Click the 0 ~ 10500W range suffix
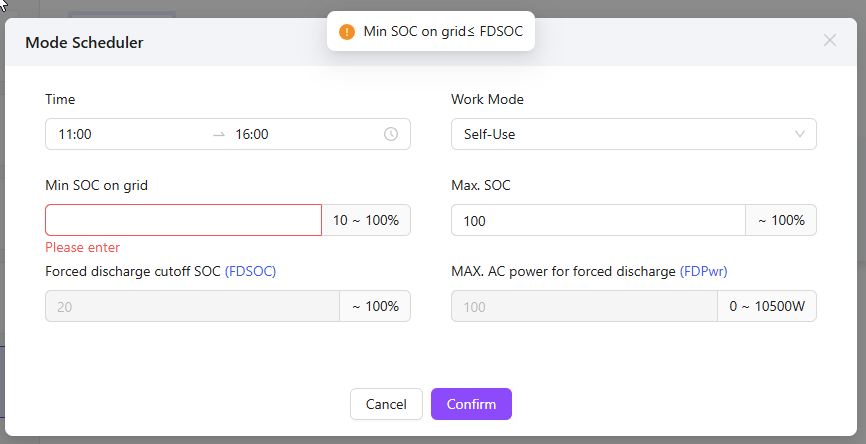866x444 pixels. click(x=767, y=306)
